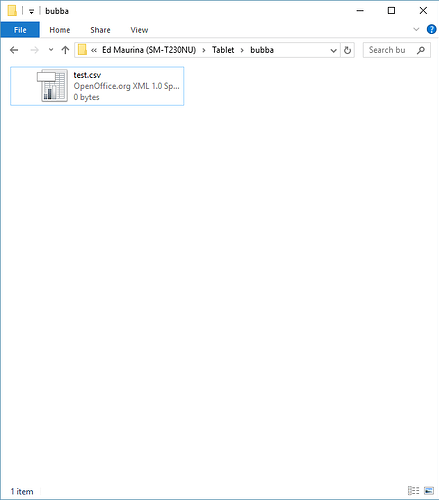Open the View ribbon tab
This screenshot has width=439, height=500.
coord(139,30)
